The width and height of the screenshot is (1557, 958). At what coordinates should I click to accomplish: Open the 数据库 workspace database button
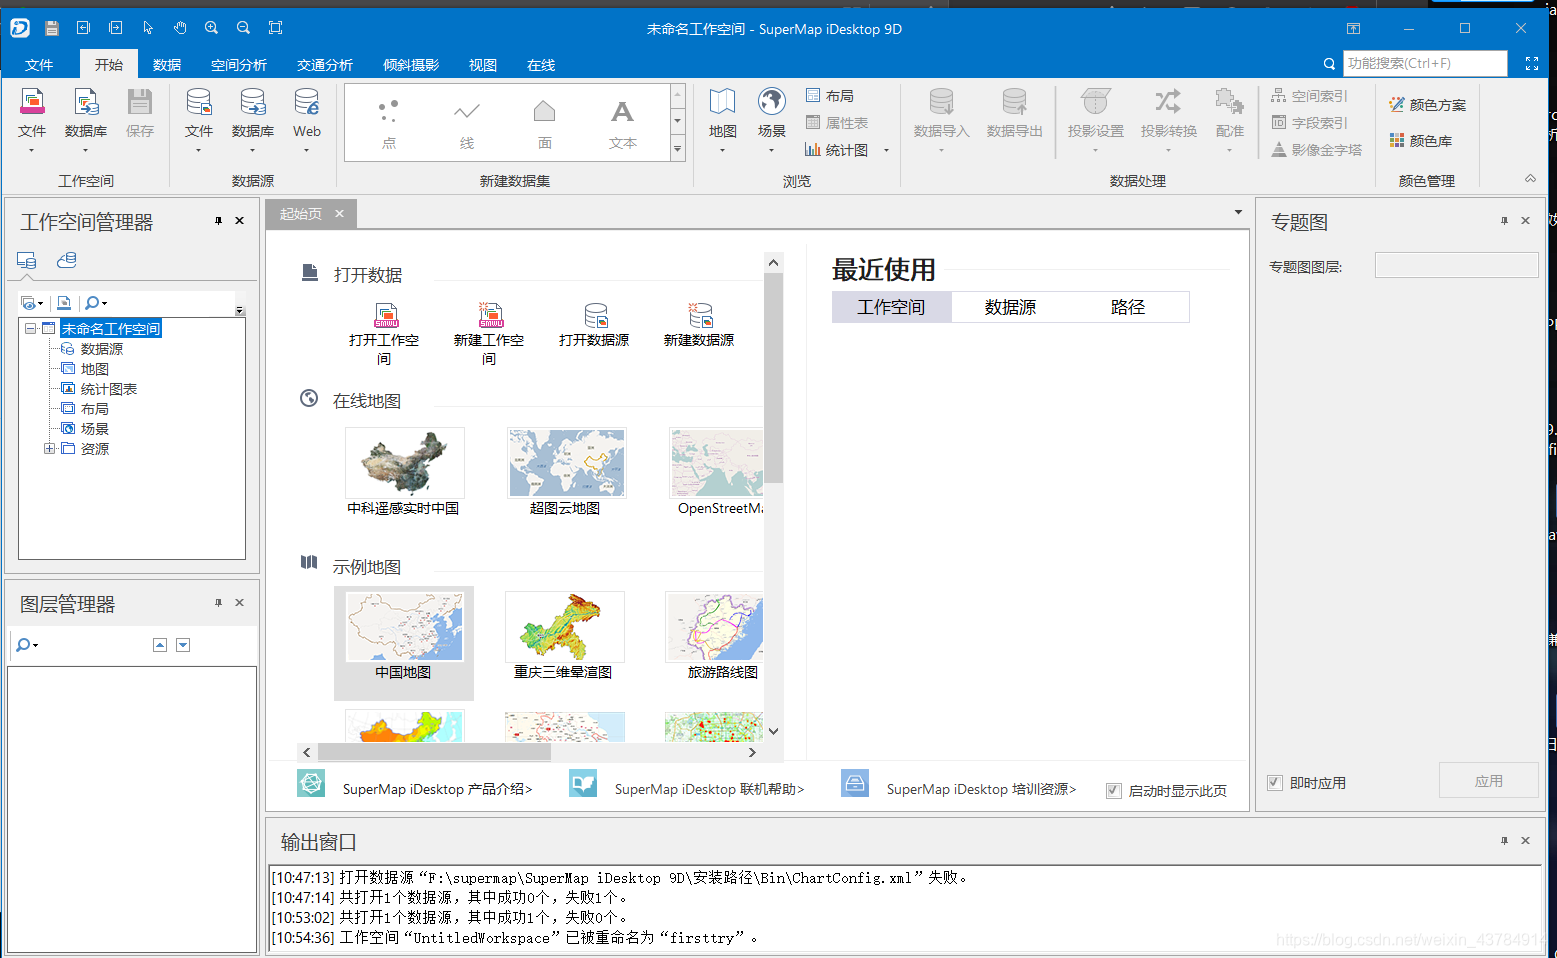pos(86,120)
